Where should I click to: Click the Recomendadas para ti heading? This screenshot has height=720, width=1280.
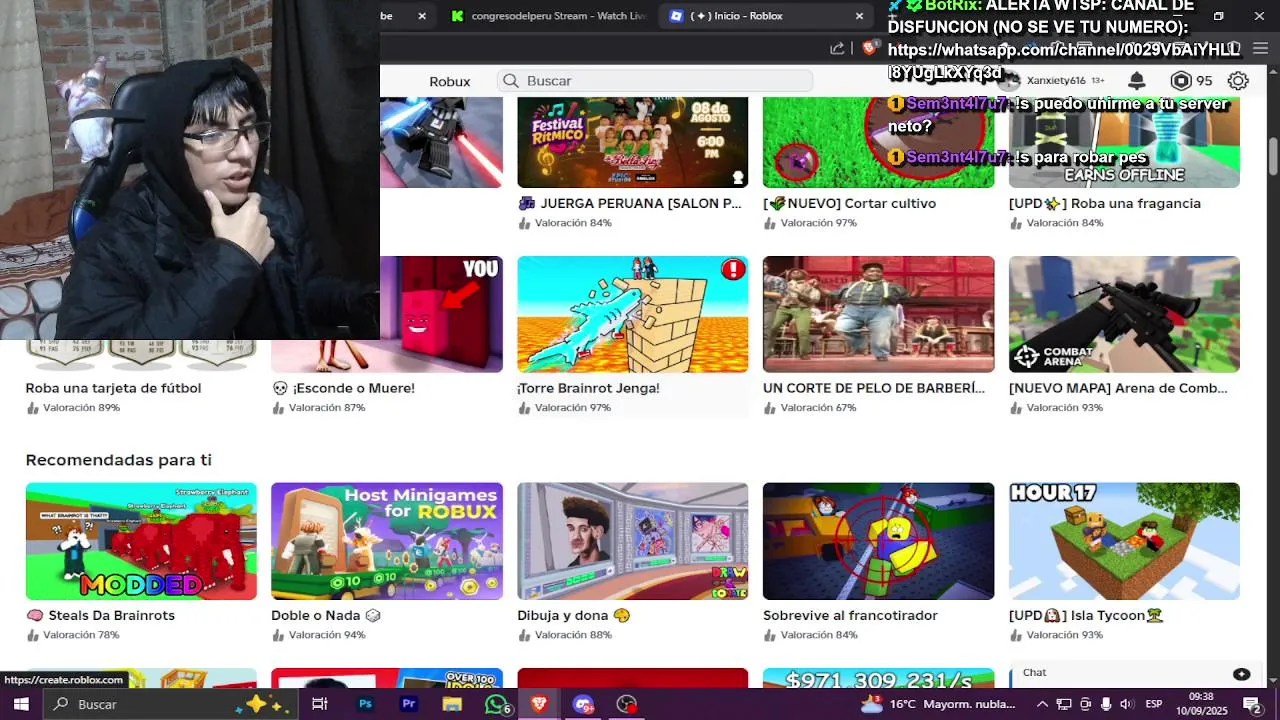(118, 460)
